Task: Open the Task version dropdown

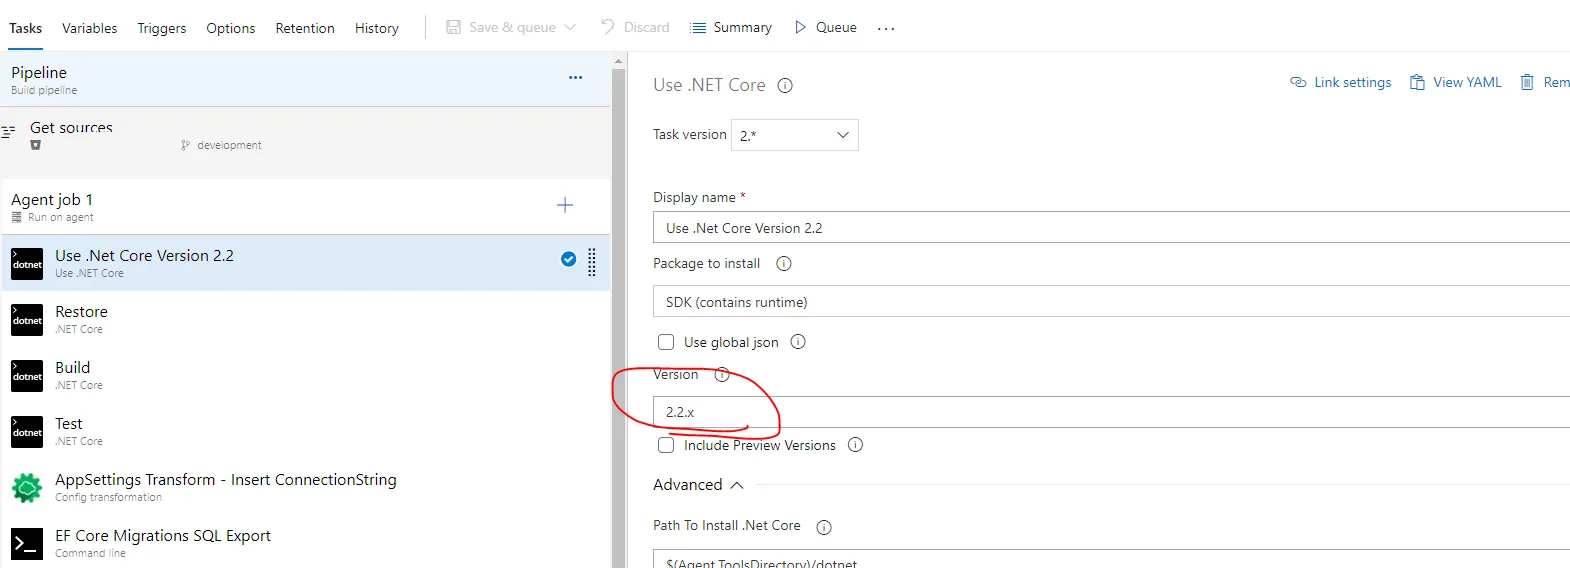Action: (795, 135)
